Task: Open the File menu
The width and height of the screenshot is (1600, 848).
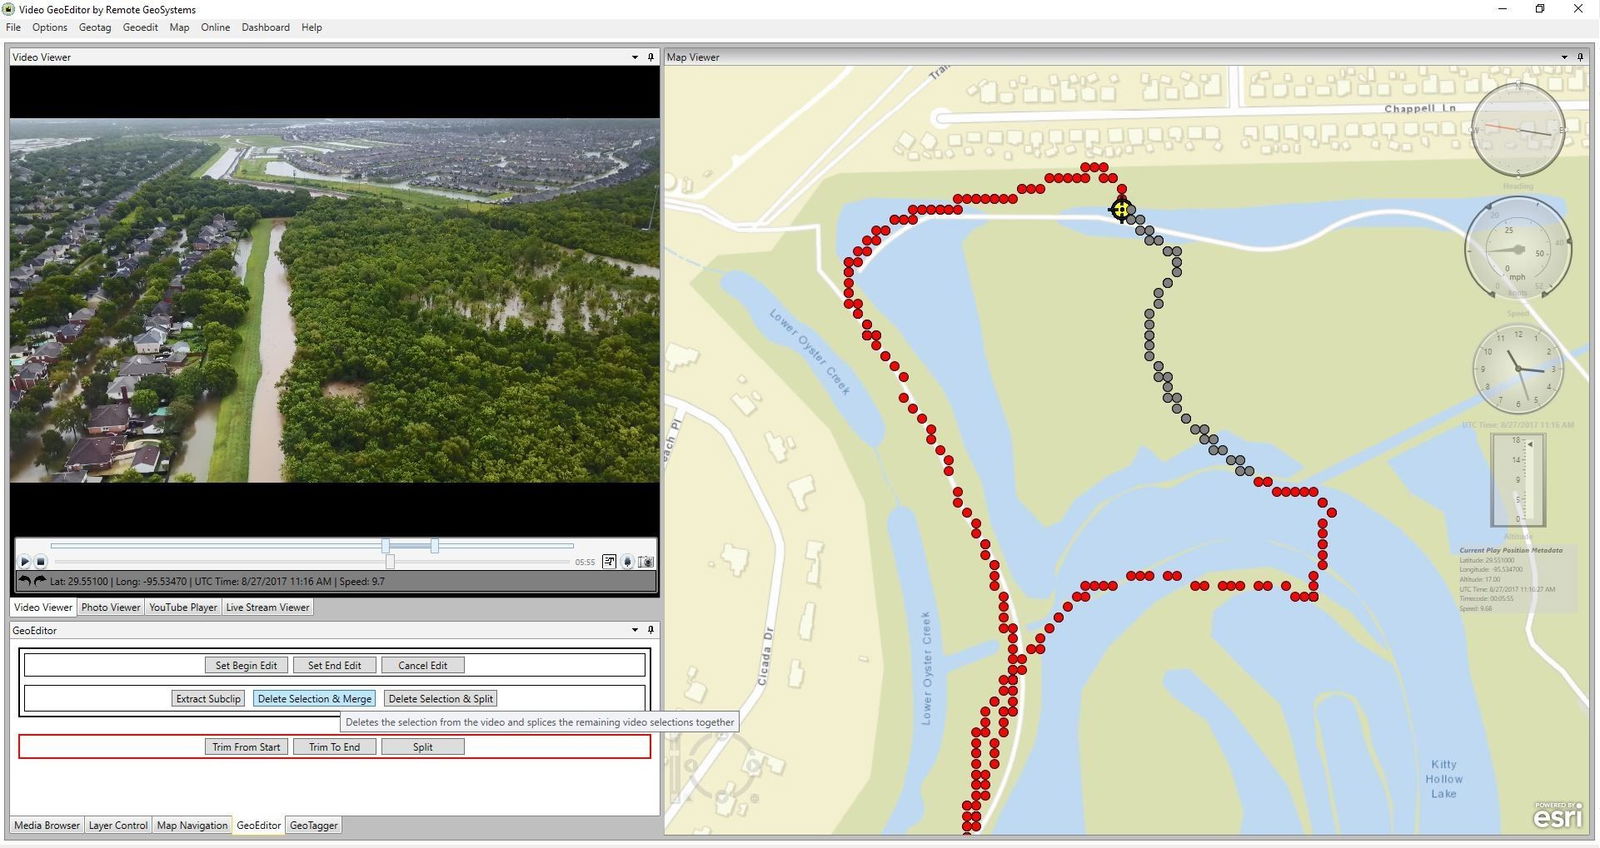Action: [13, 27]
